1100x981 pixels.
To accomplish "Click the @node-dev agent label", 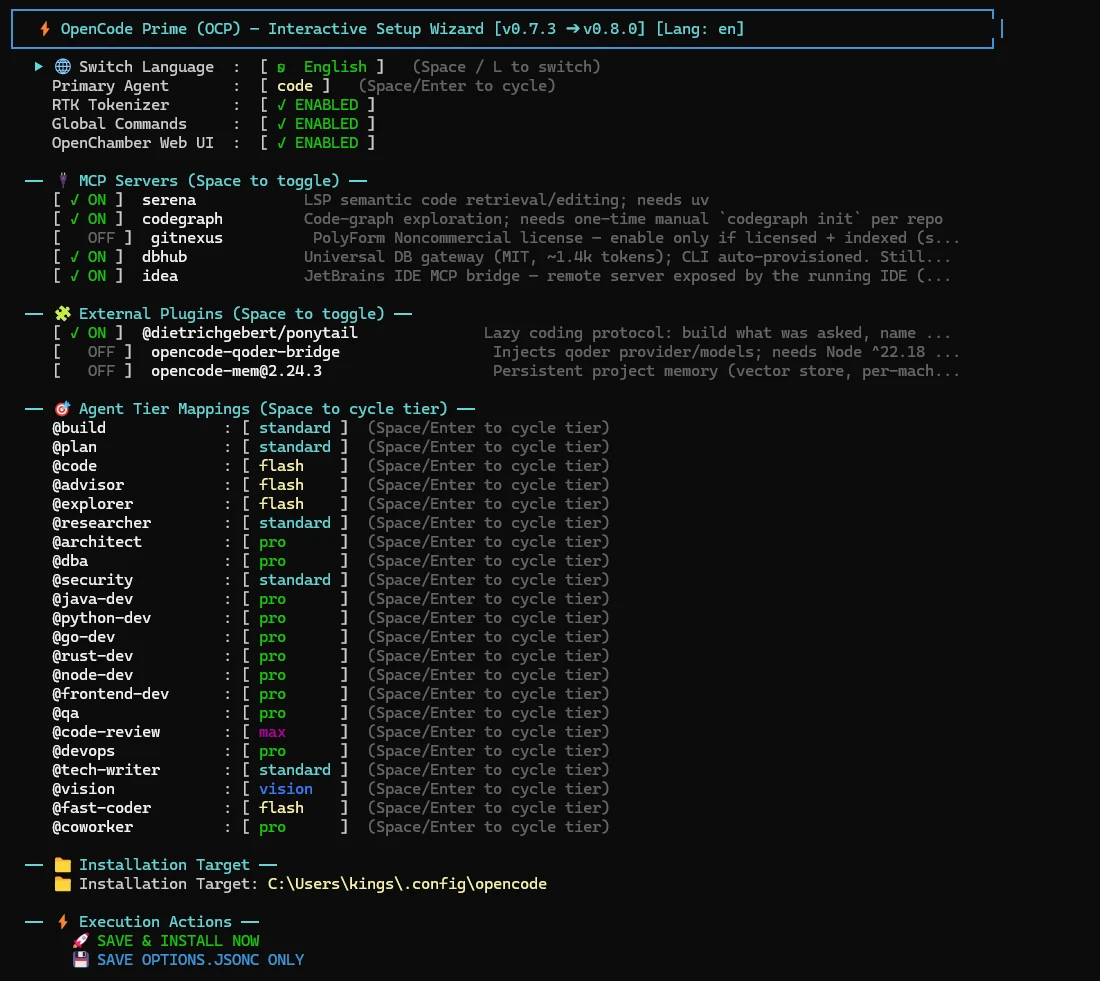I will click(93, 674).
